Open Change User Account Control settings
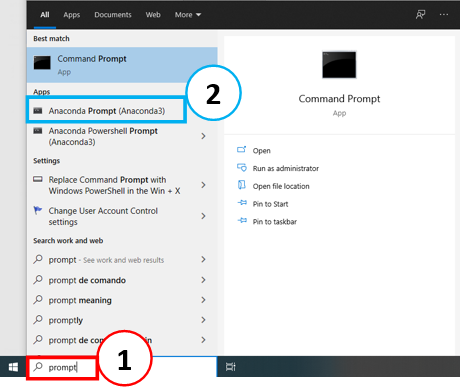The image size is (460, 387). point(122,216)
